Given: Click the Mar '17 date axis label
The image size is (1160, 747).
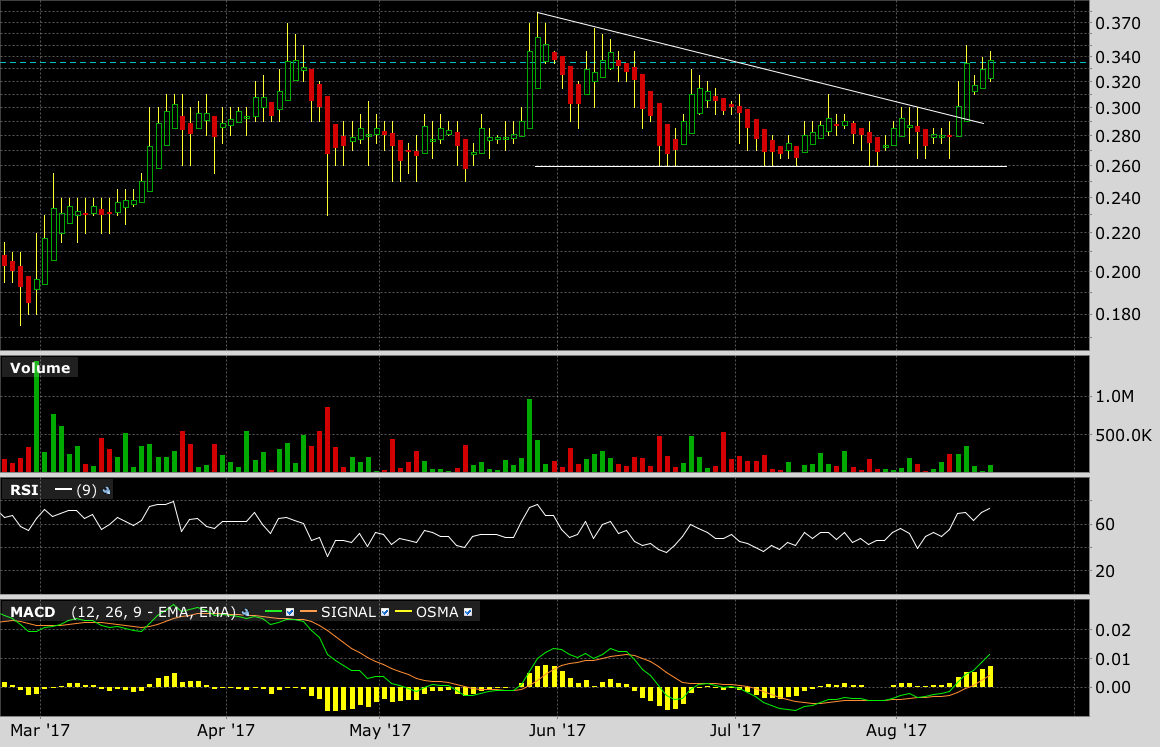Looking at the screenshot, I should coord(40,731).
